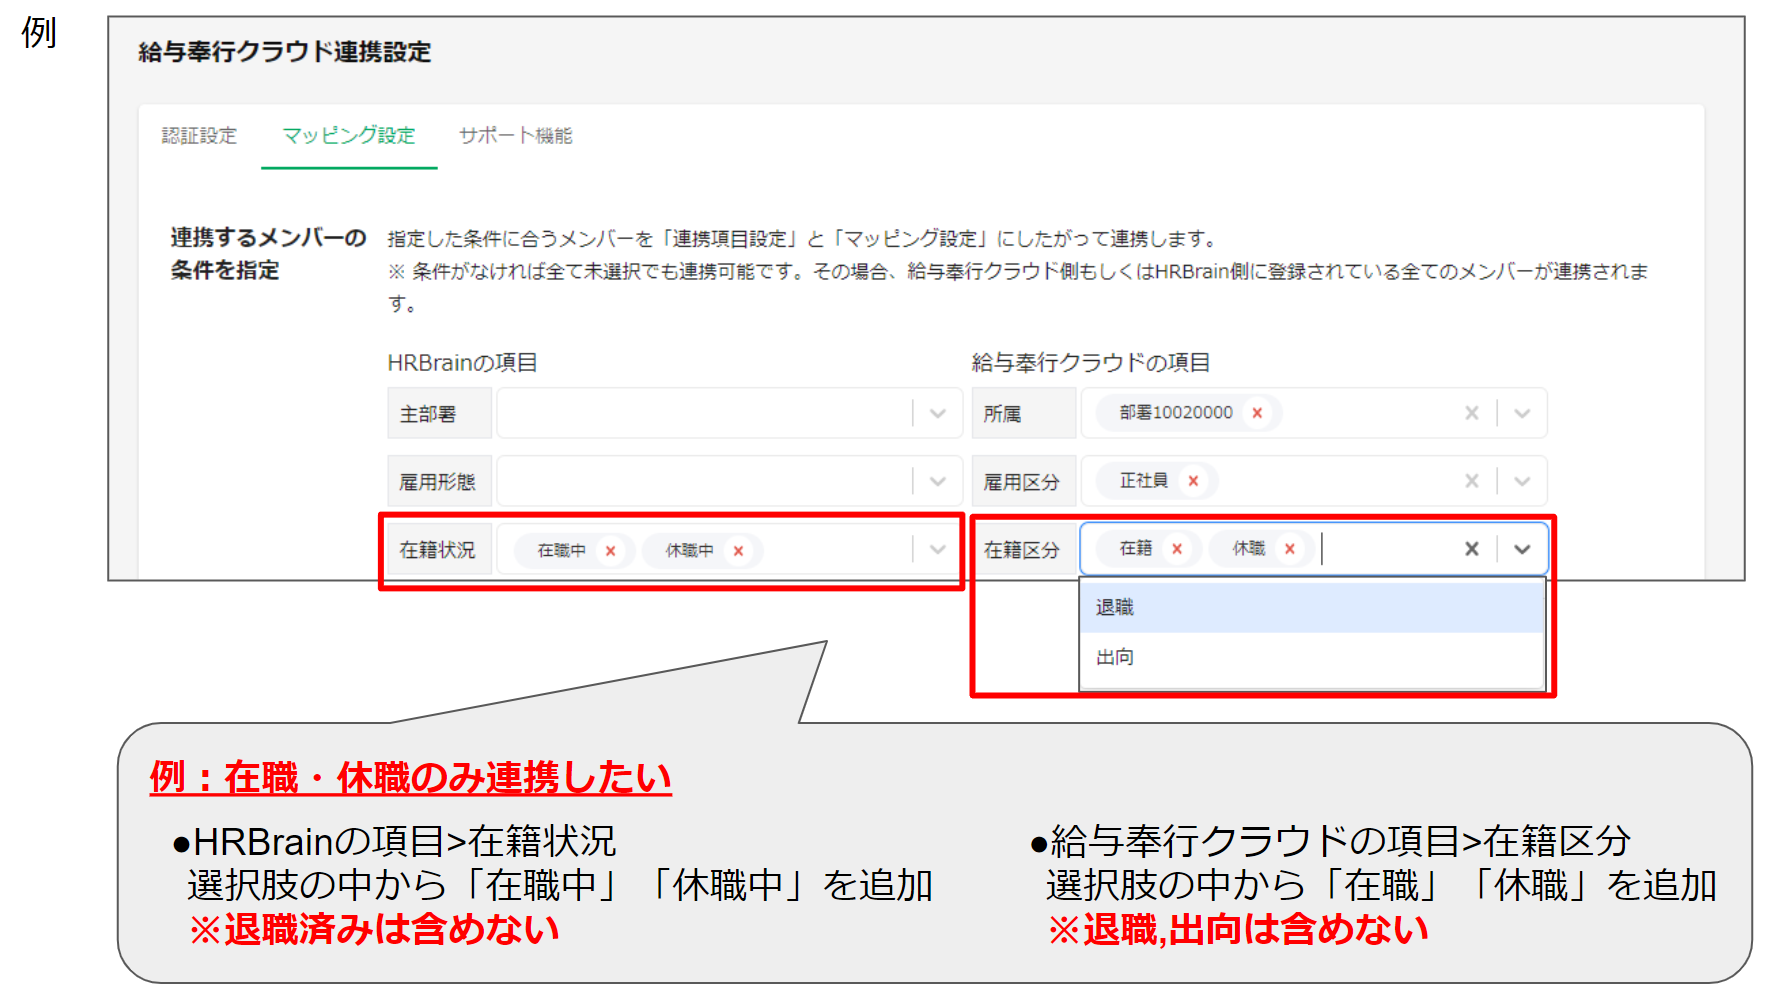The width and height of the screenshot is (1776, 1005).
Task: Open the 雇用区分 dropdown chevron
Action: [x=1522, y=481]
